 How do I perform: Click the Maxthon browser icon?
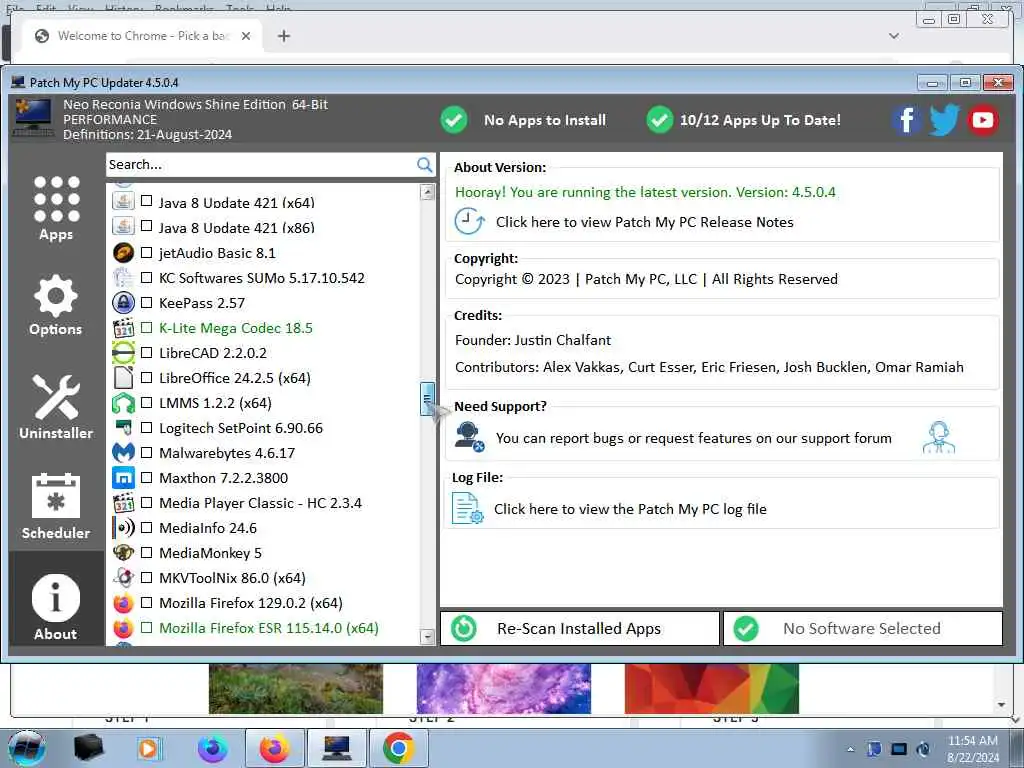[x=123, y=477]
